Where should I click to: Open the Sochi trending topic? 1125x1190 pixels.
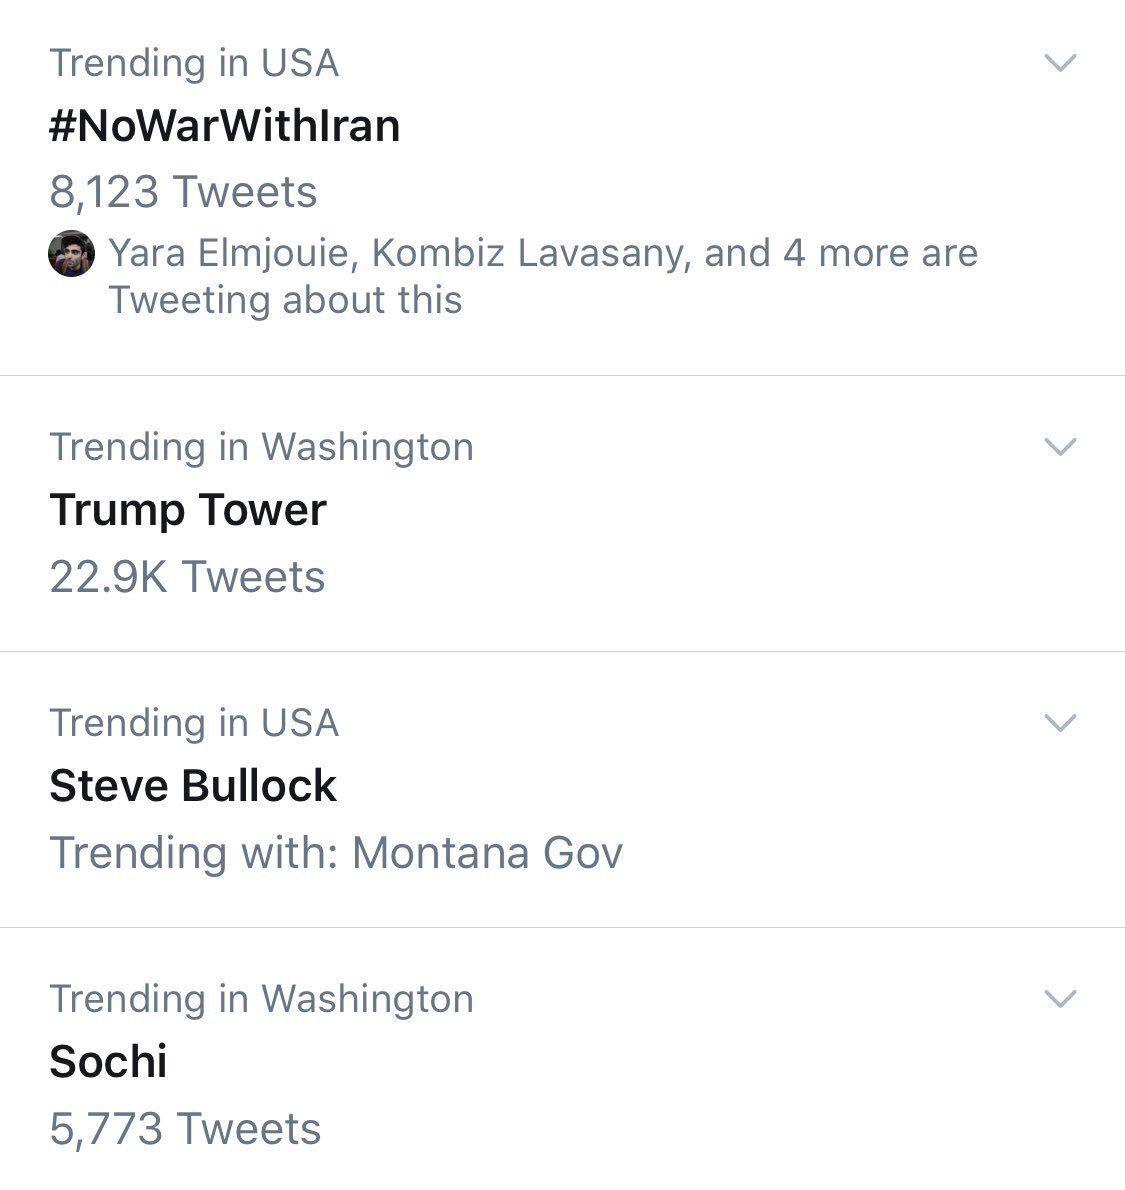(x=108, y=1062)
